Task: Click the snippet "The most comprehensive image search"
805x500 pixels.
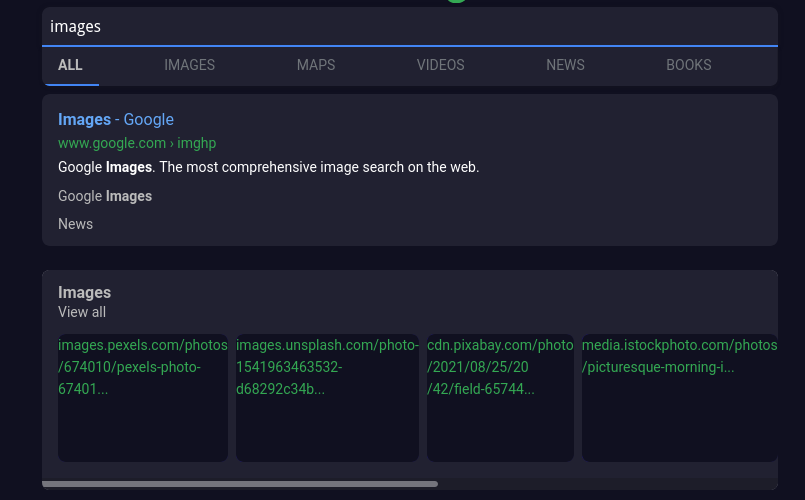Action: 281,167
